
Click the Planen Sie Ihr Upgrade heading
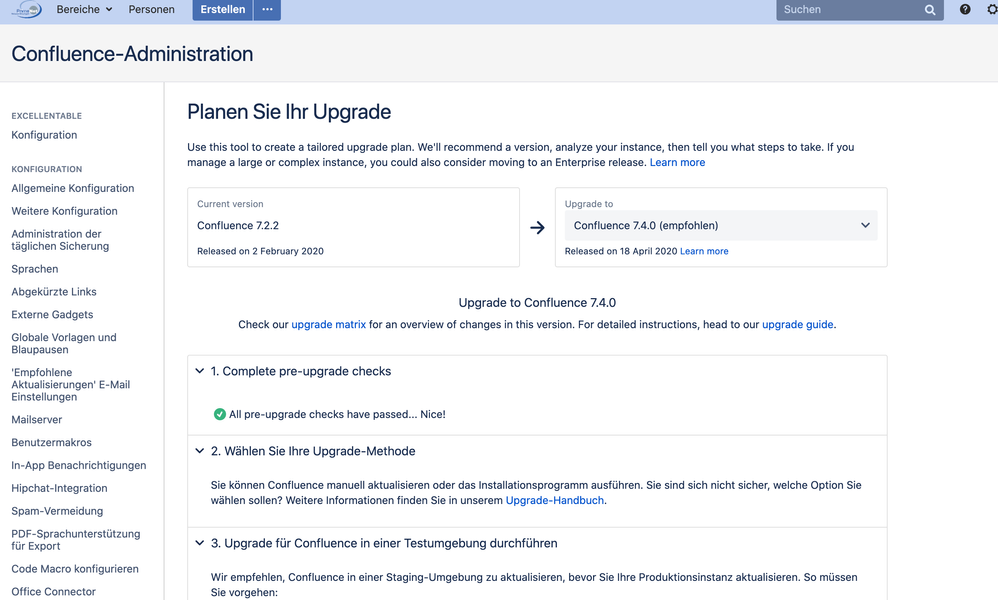click(x=289, y=112)
